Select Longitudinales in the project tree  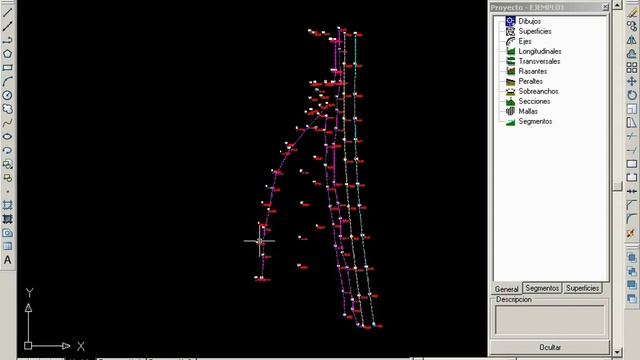click(x=540, y=51)
